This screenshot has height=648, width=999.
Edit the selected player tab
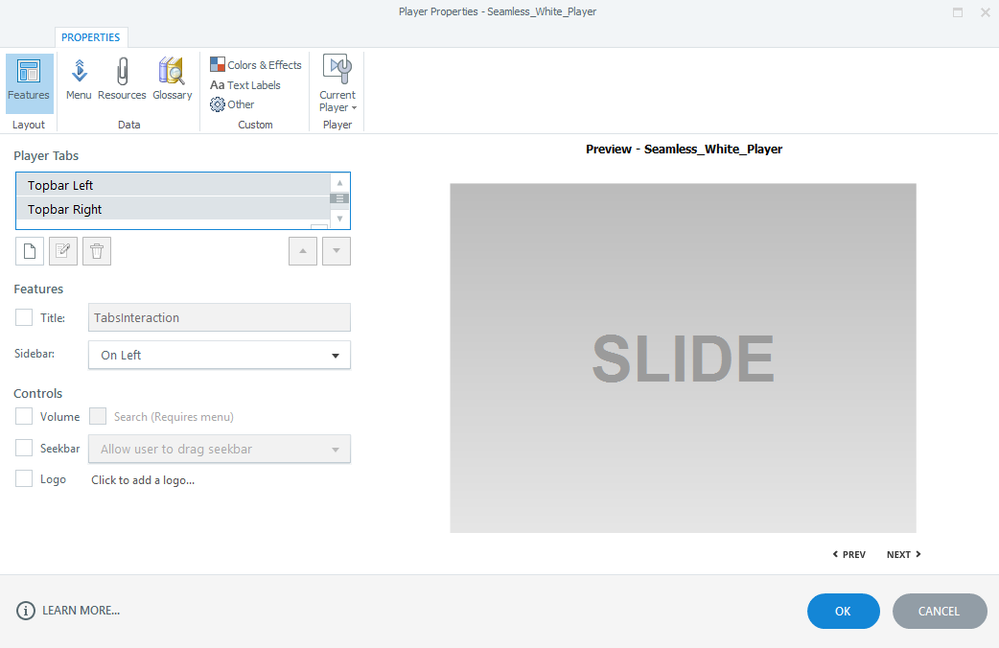point(63,251)
